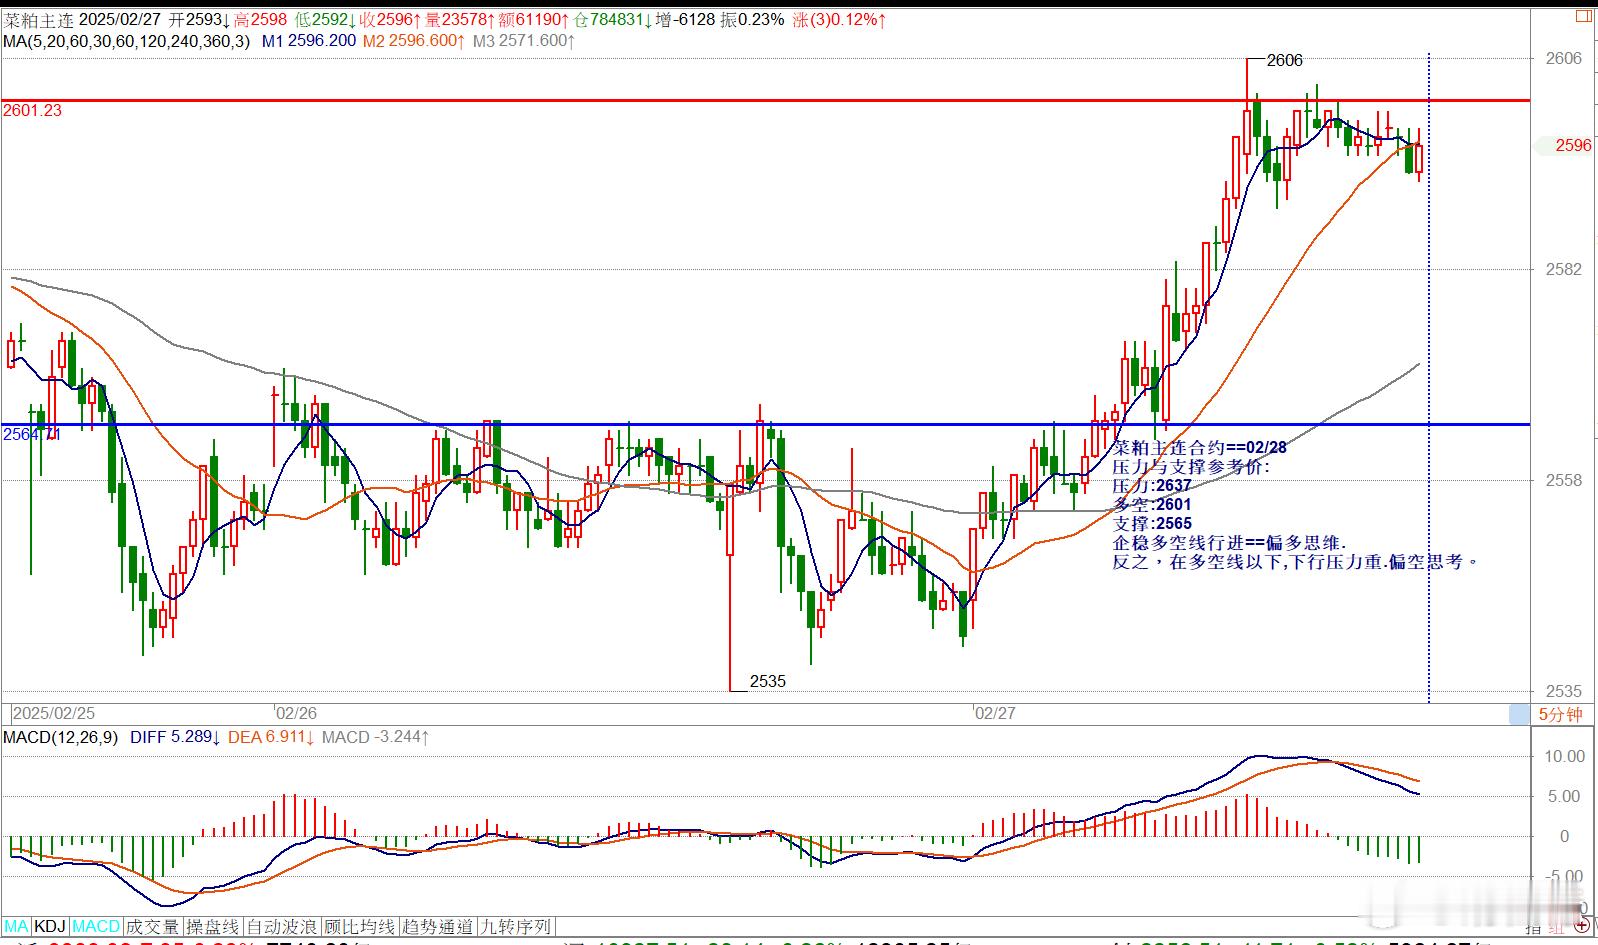Viewport: 1598px width, 945px height.
Task: Select the 顾比均线 indicator tab
Action: tap(360, 927)
